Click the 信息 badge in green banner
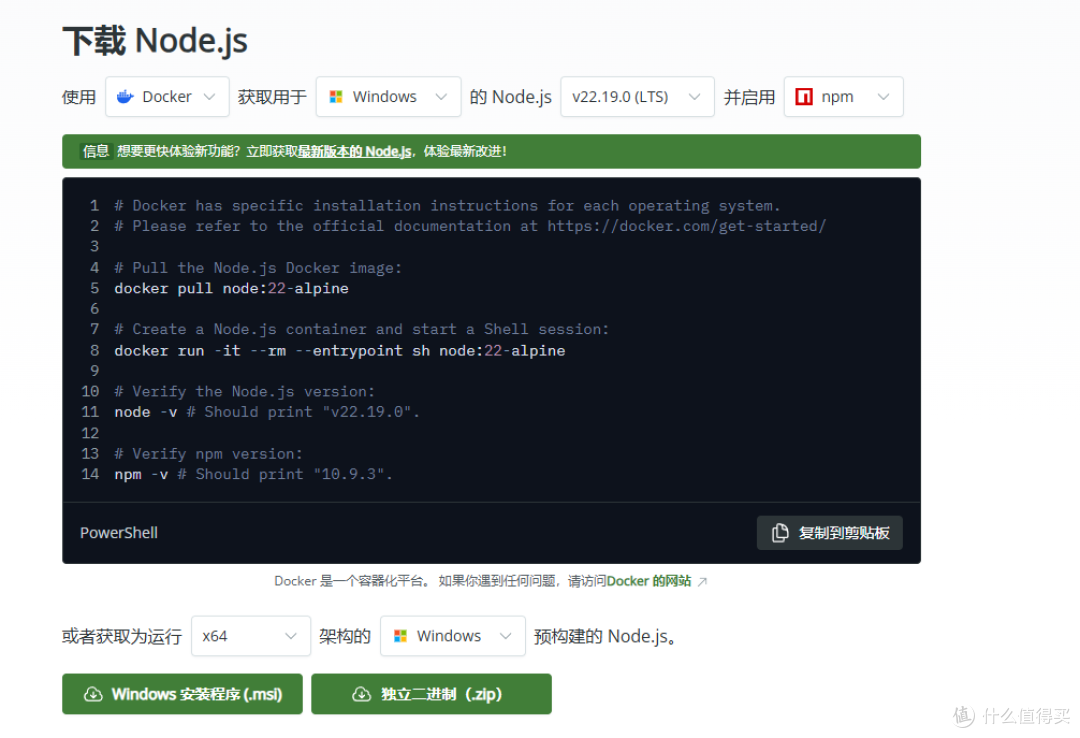The image size is (1080, 738). click(x=95, y=152)
